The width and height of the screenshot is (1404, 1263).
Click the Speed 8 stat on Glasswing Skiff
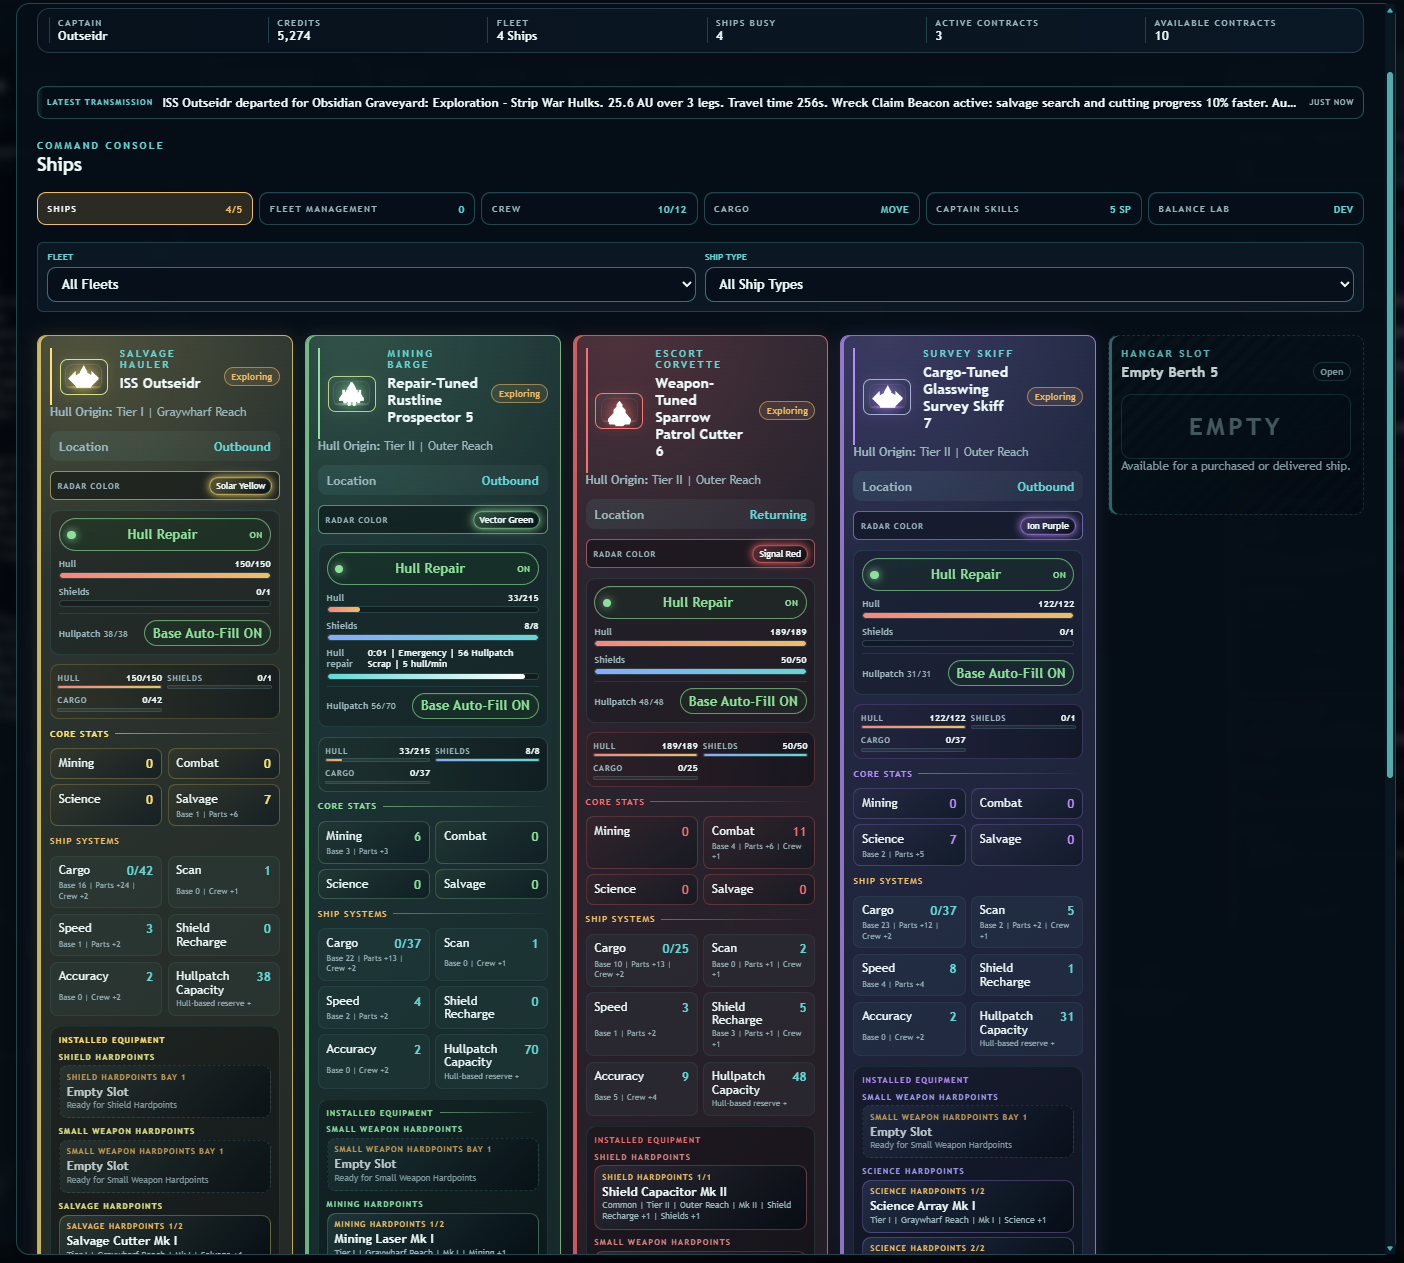tap(910, 974)
